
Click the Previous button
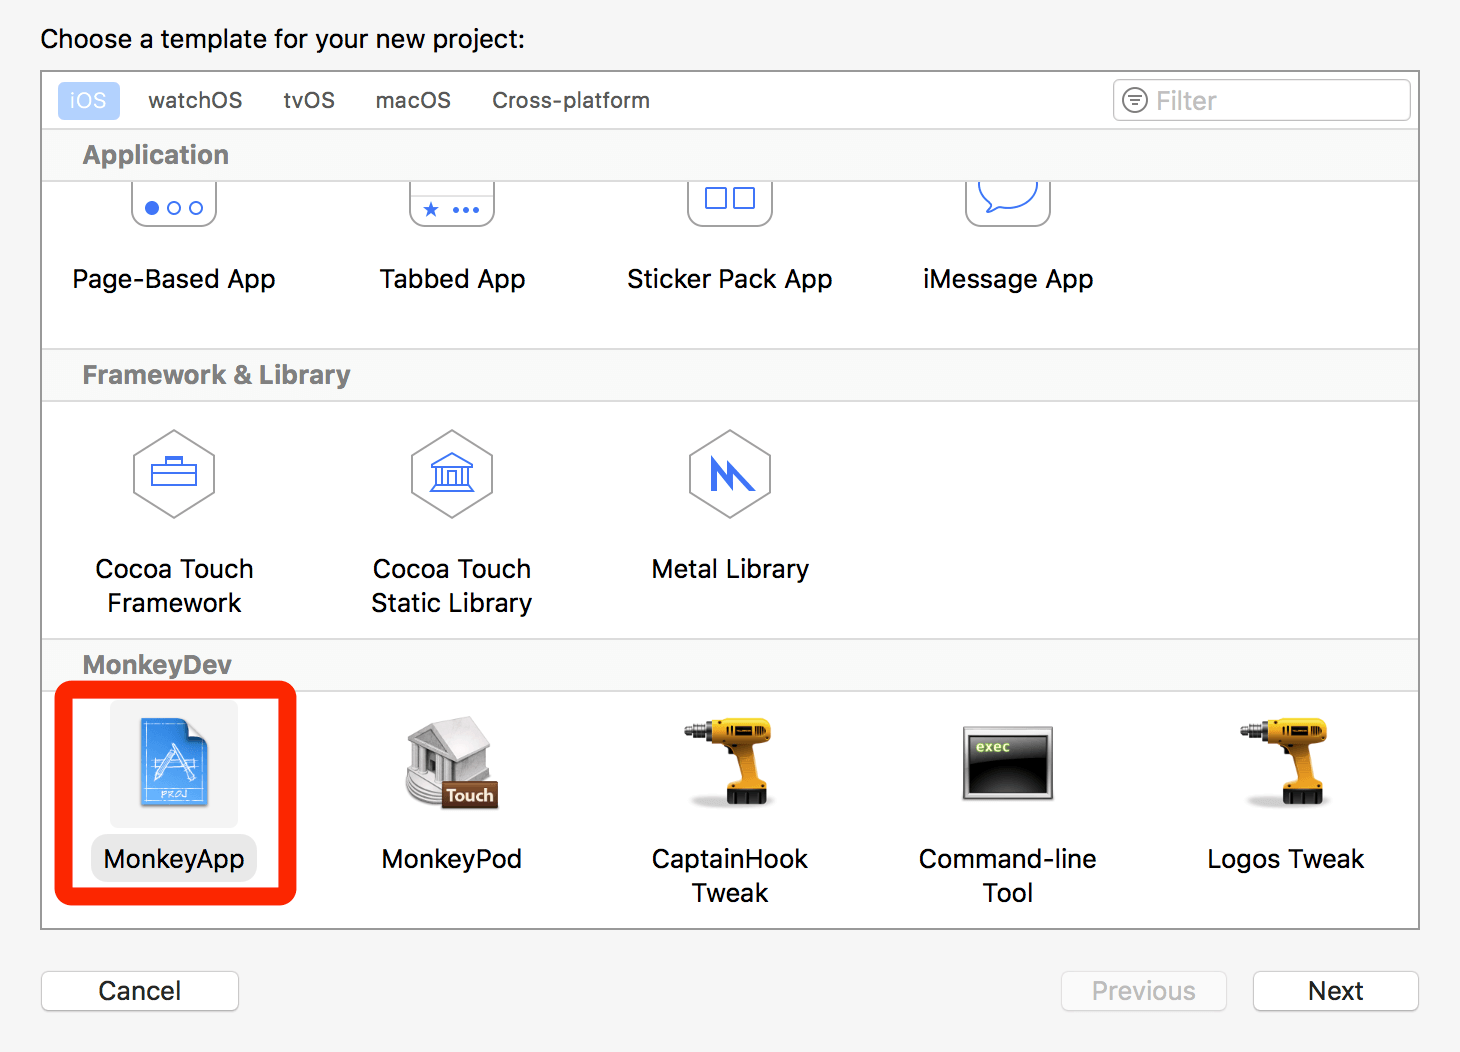pos(1144,991)
